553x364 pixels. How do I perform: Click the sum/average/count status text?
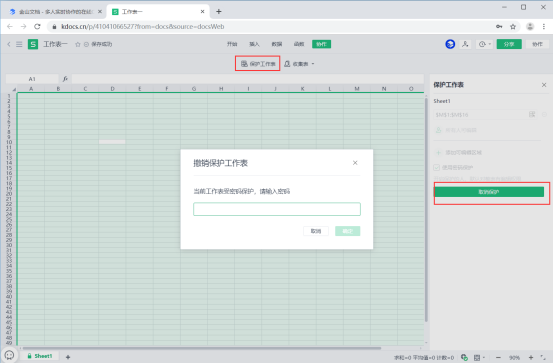(x=424, y=358)
